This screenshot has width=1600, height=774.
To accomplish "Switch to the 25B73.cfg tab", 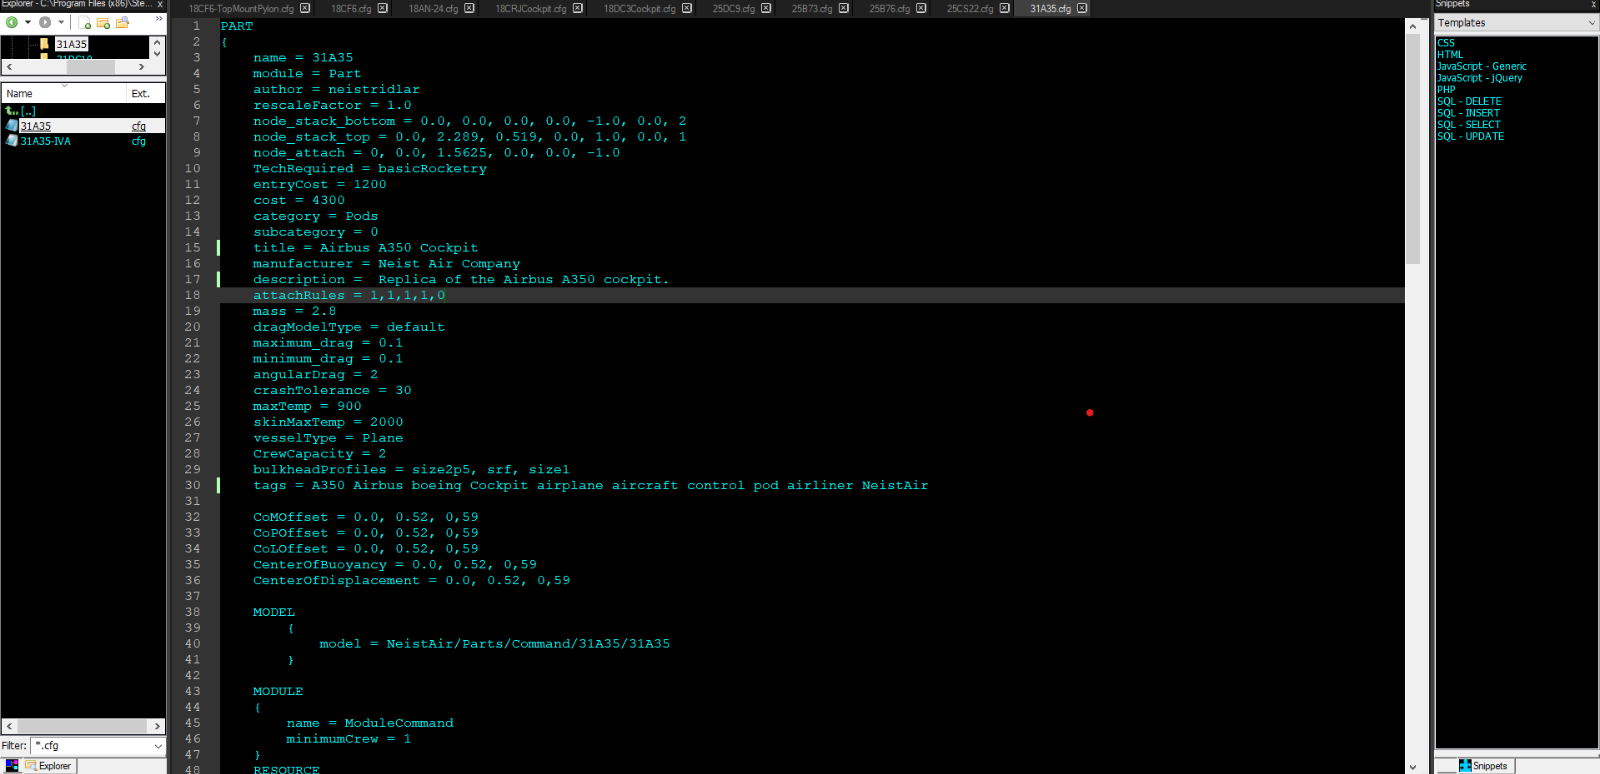I will (812, 9).
